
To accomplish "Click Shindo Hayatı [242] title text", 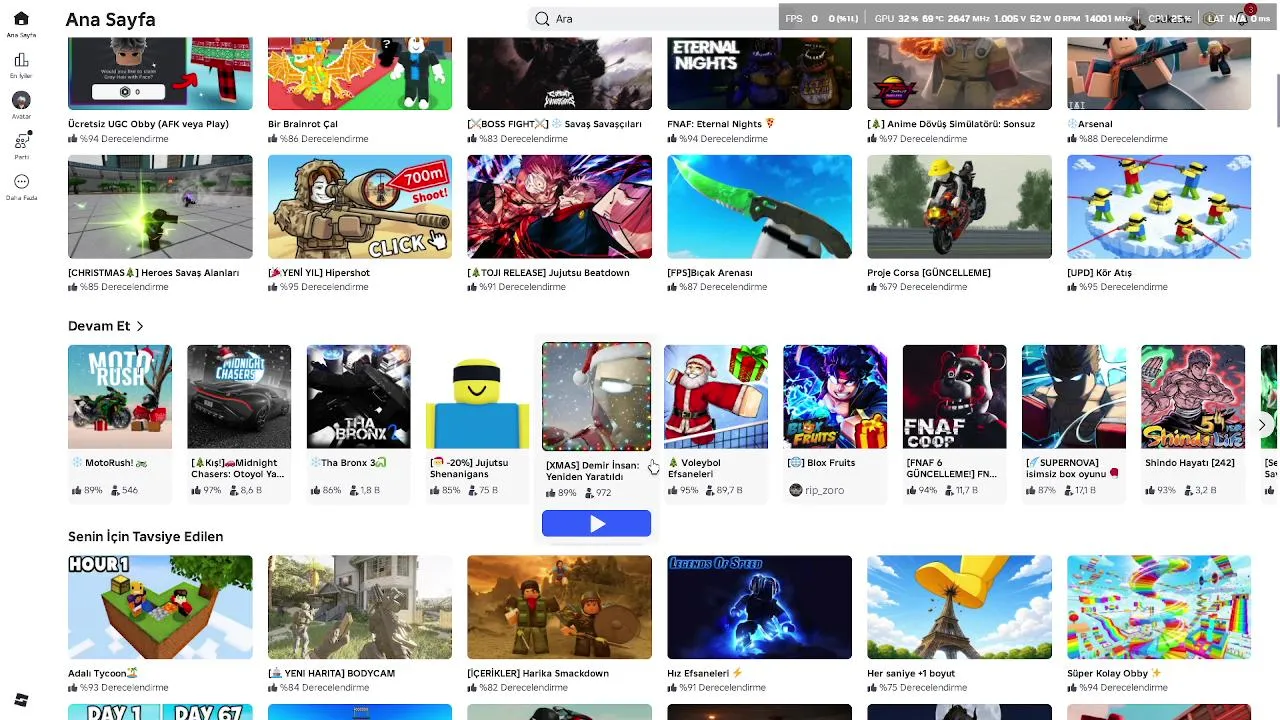I will point(1192,463).
